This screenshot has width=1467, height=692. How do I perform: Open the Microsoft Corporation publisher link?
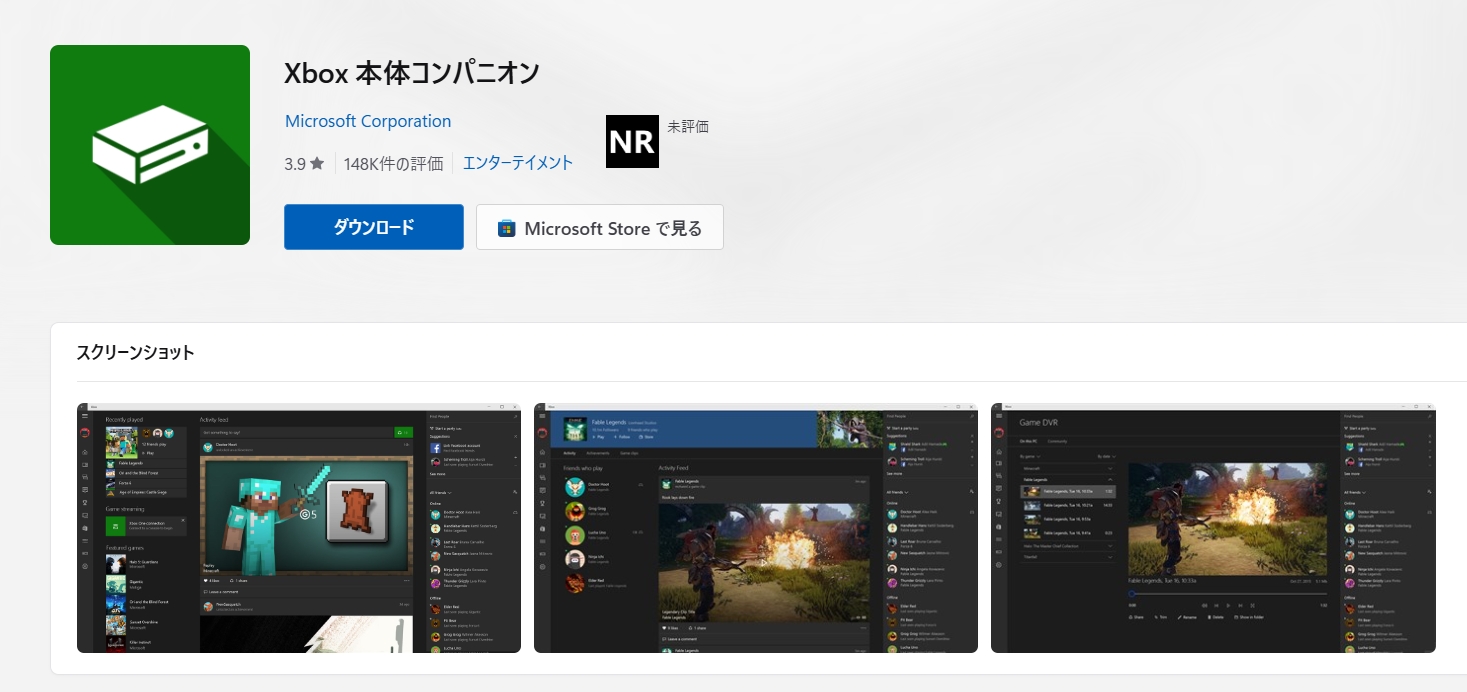[x=368, y=121]
